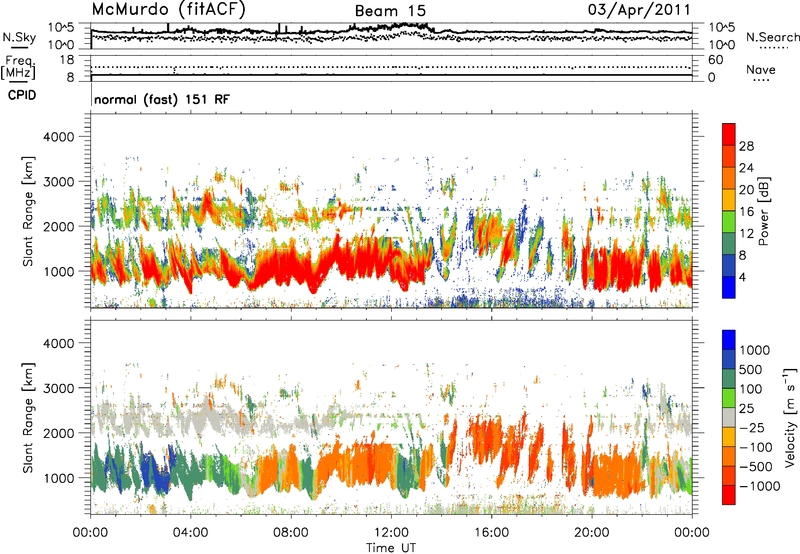
Task: Select the "20:00" time tick label
Action: [592, 533]
